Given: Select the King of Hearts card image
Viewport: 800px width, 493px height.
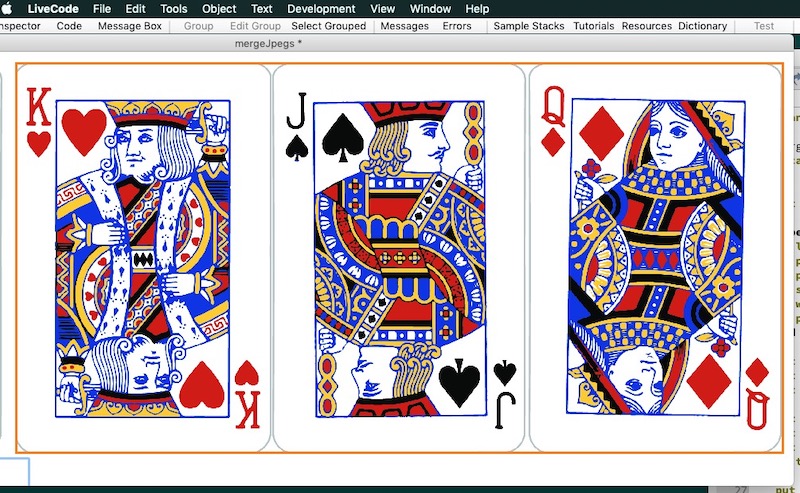Looking at the screenshot, I should coord(143,258).
